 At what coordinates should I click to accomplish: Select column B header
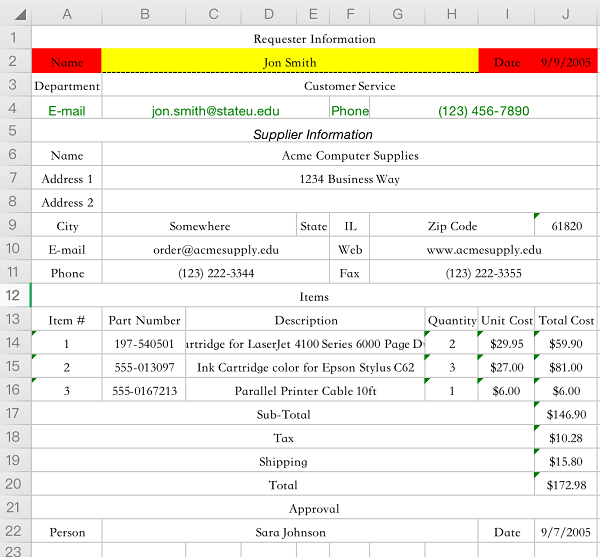(x=144, y=14)
